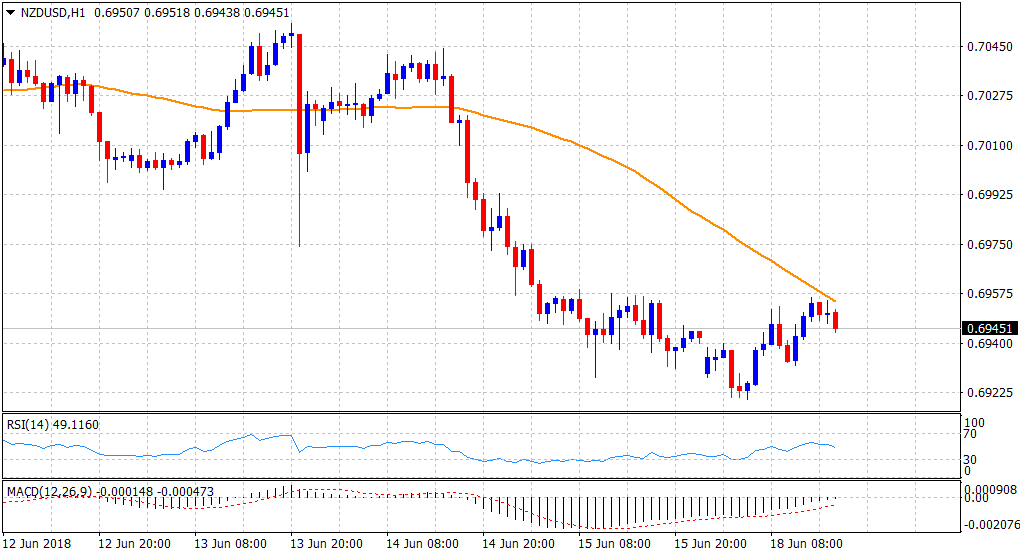Viewport: 1020px width, 556px height.
Task: Click the 0.70450 price axis label
Action: click(989, 46)
